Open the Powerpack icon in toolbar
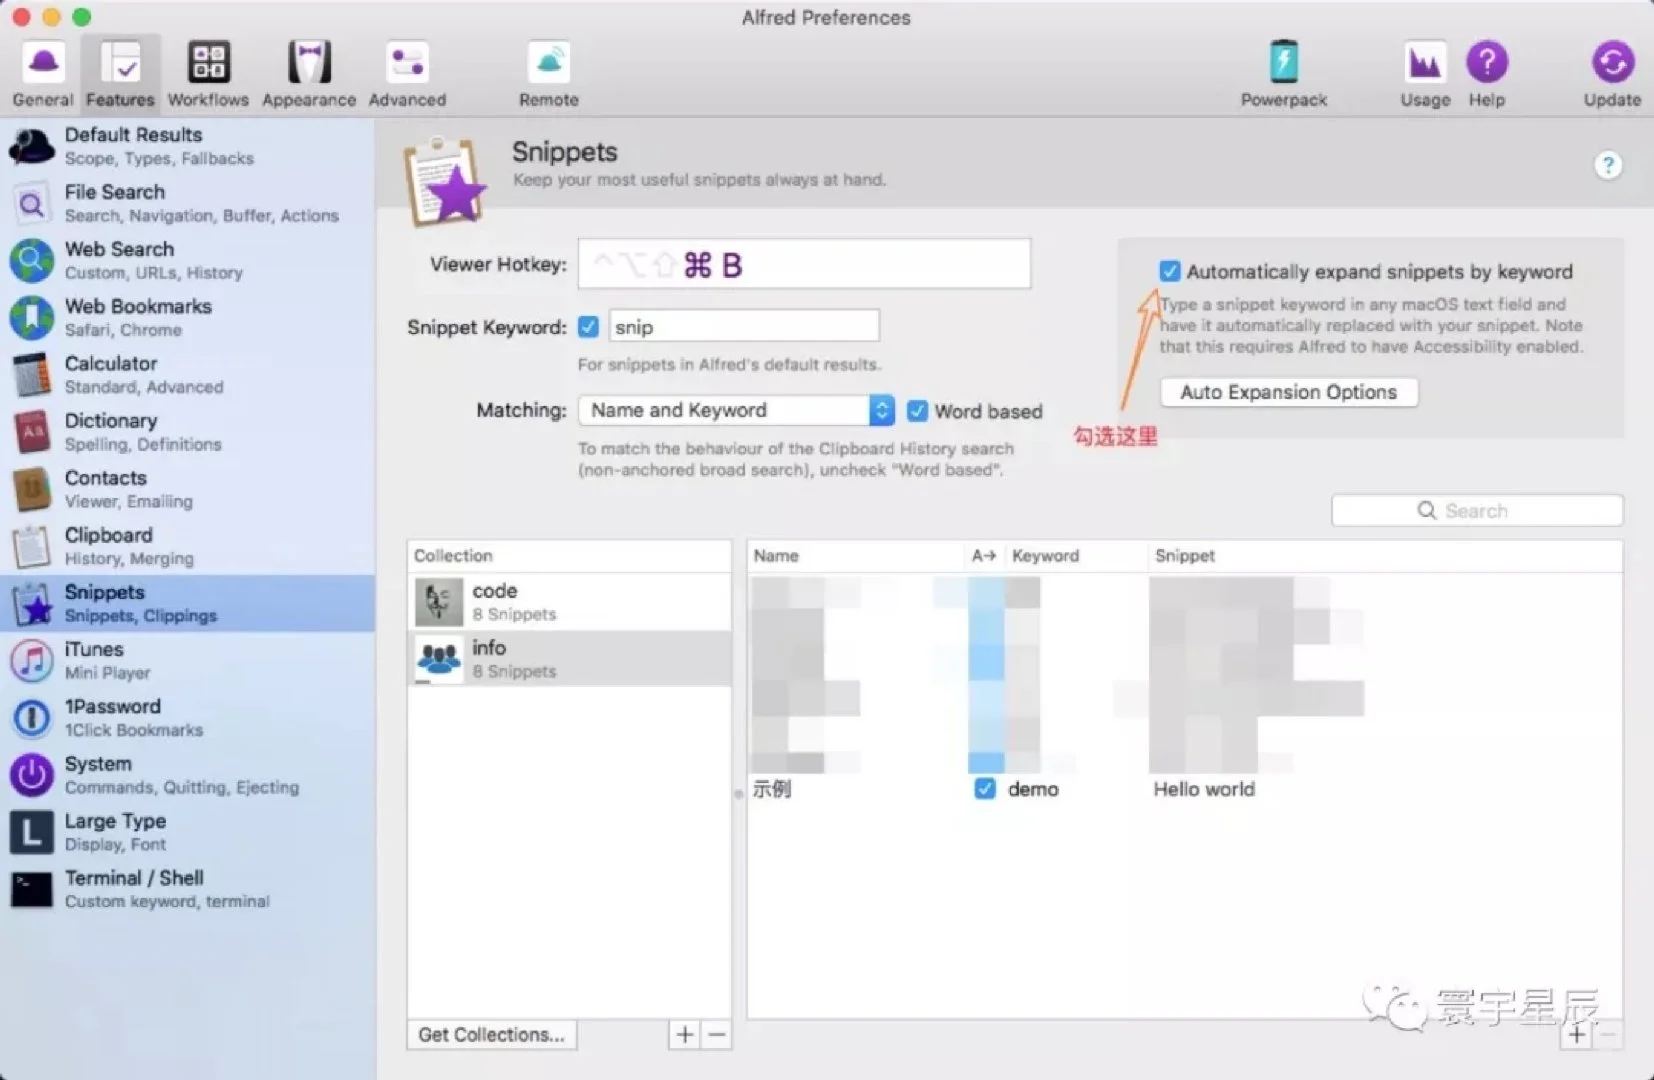This screenshot has height=1080, width=1654. [x=1283, y=72]
